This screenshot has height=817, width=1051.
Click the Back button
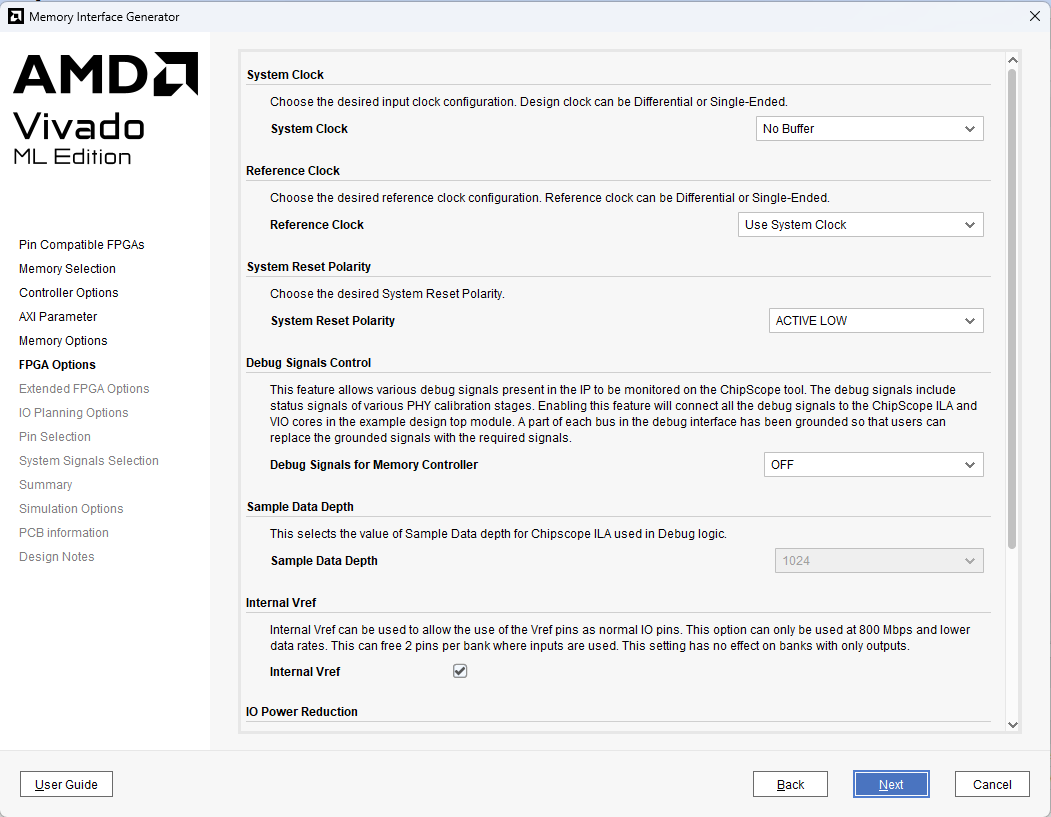tap(790, 785)
